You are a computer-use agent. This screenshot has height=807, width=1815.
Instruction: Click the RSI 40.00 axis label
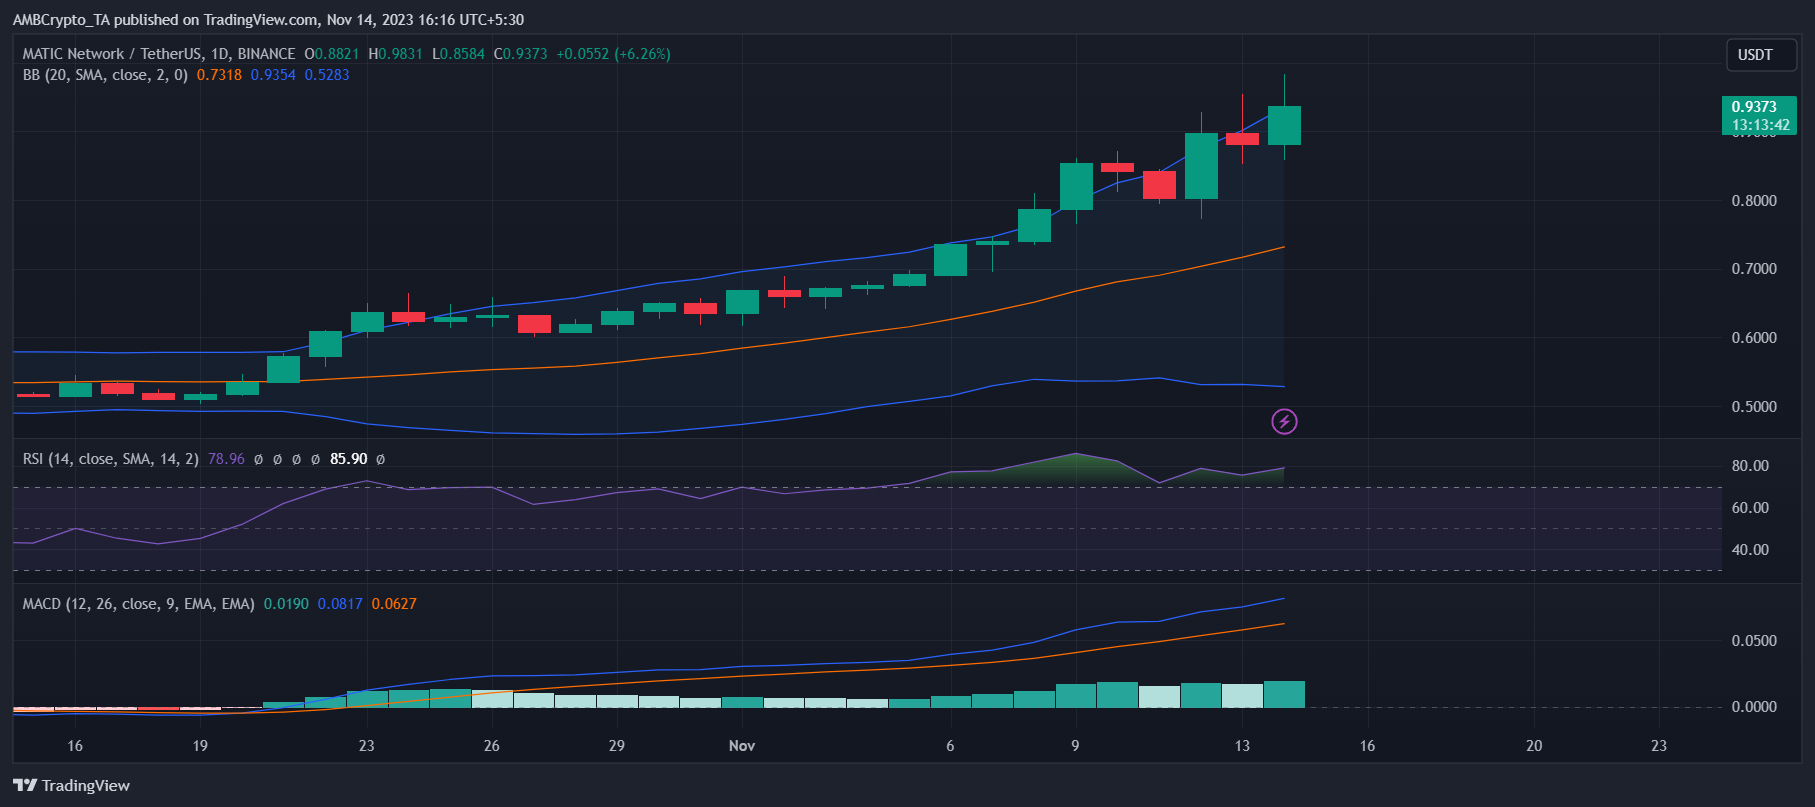(1750, 550)
